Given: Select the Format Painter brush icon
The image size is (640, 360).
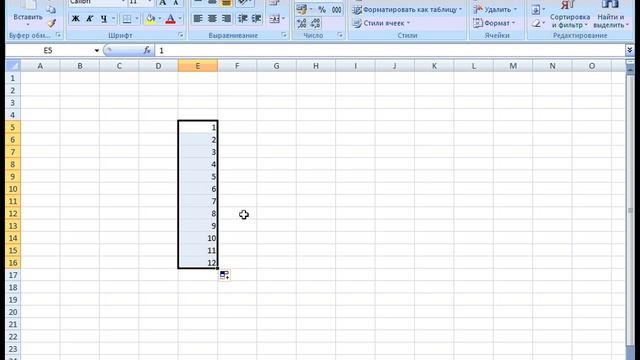Looking at the screenshot, I should pyautogui.click(x=51, y=23).
